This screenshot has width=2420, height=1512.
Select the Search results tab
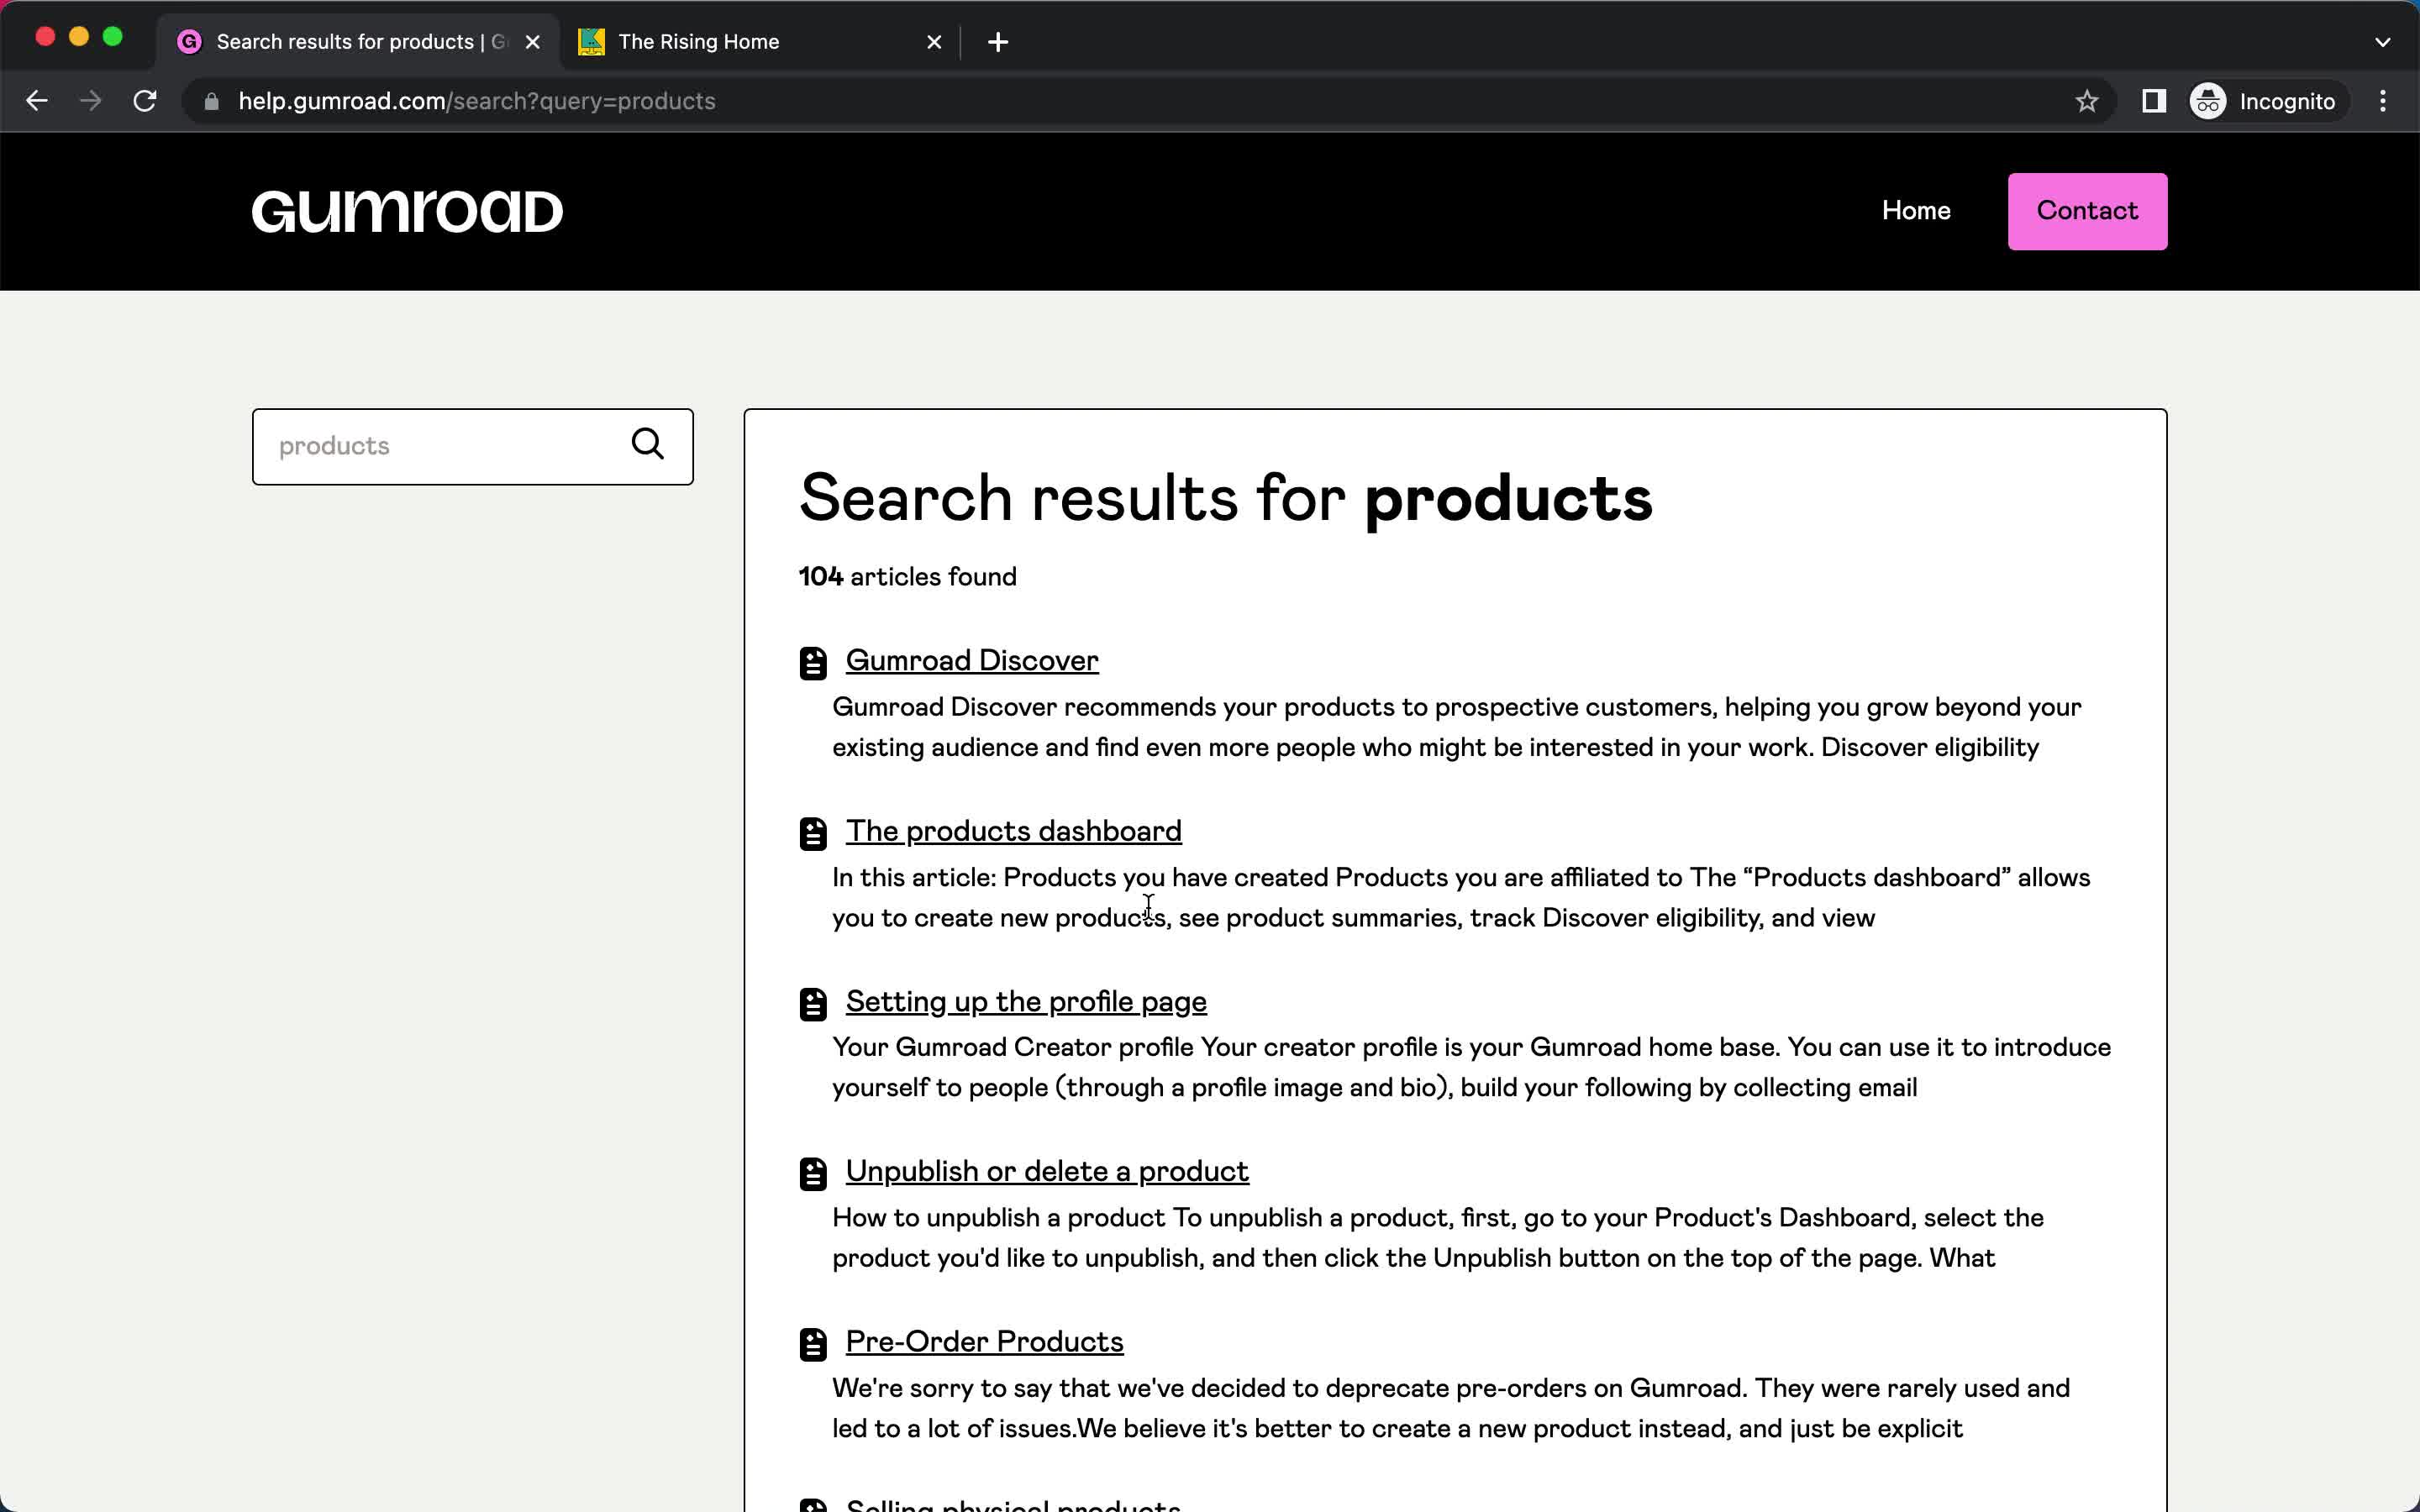pyautogui.click(x=357, y=40)
